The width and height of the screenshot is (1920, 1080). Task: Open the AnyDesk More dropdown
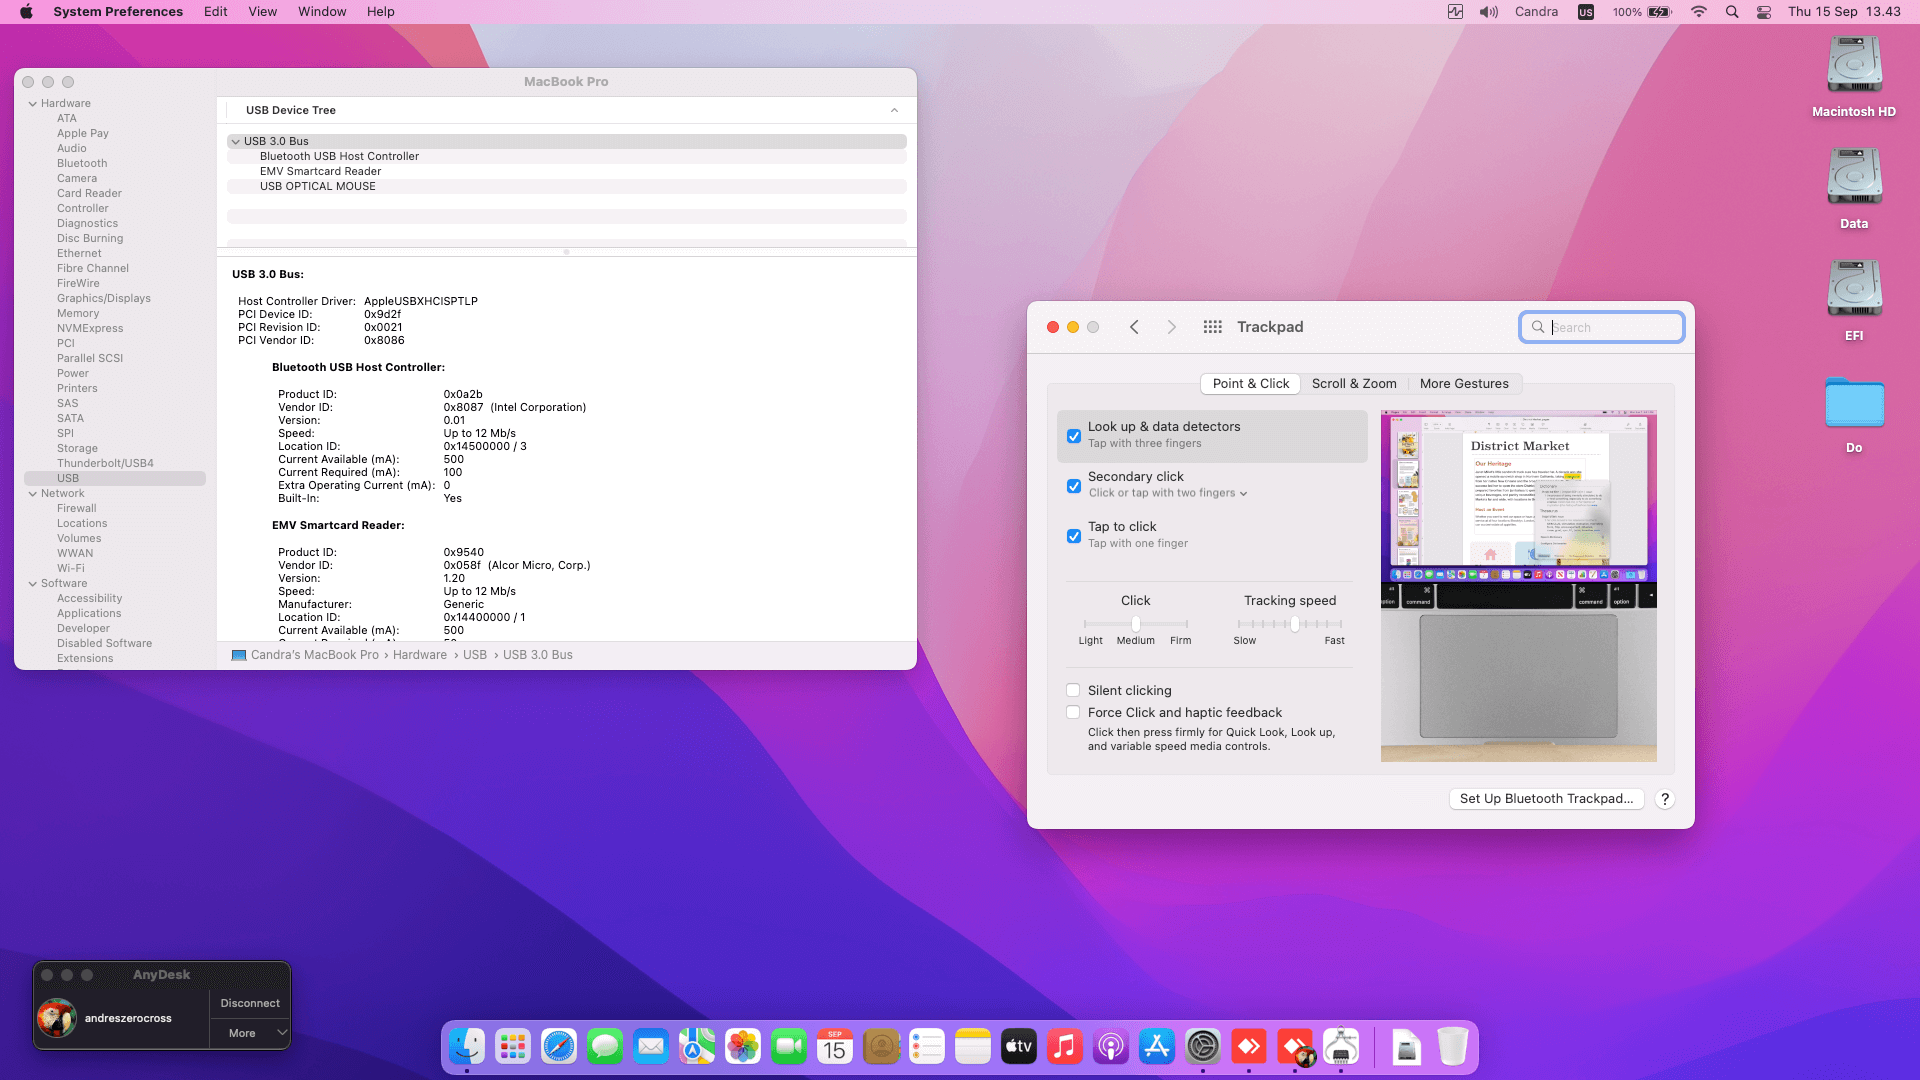coord(250,1033)
